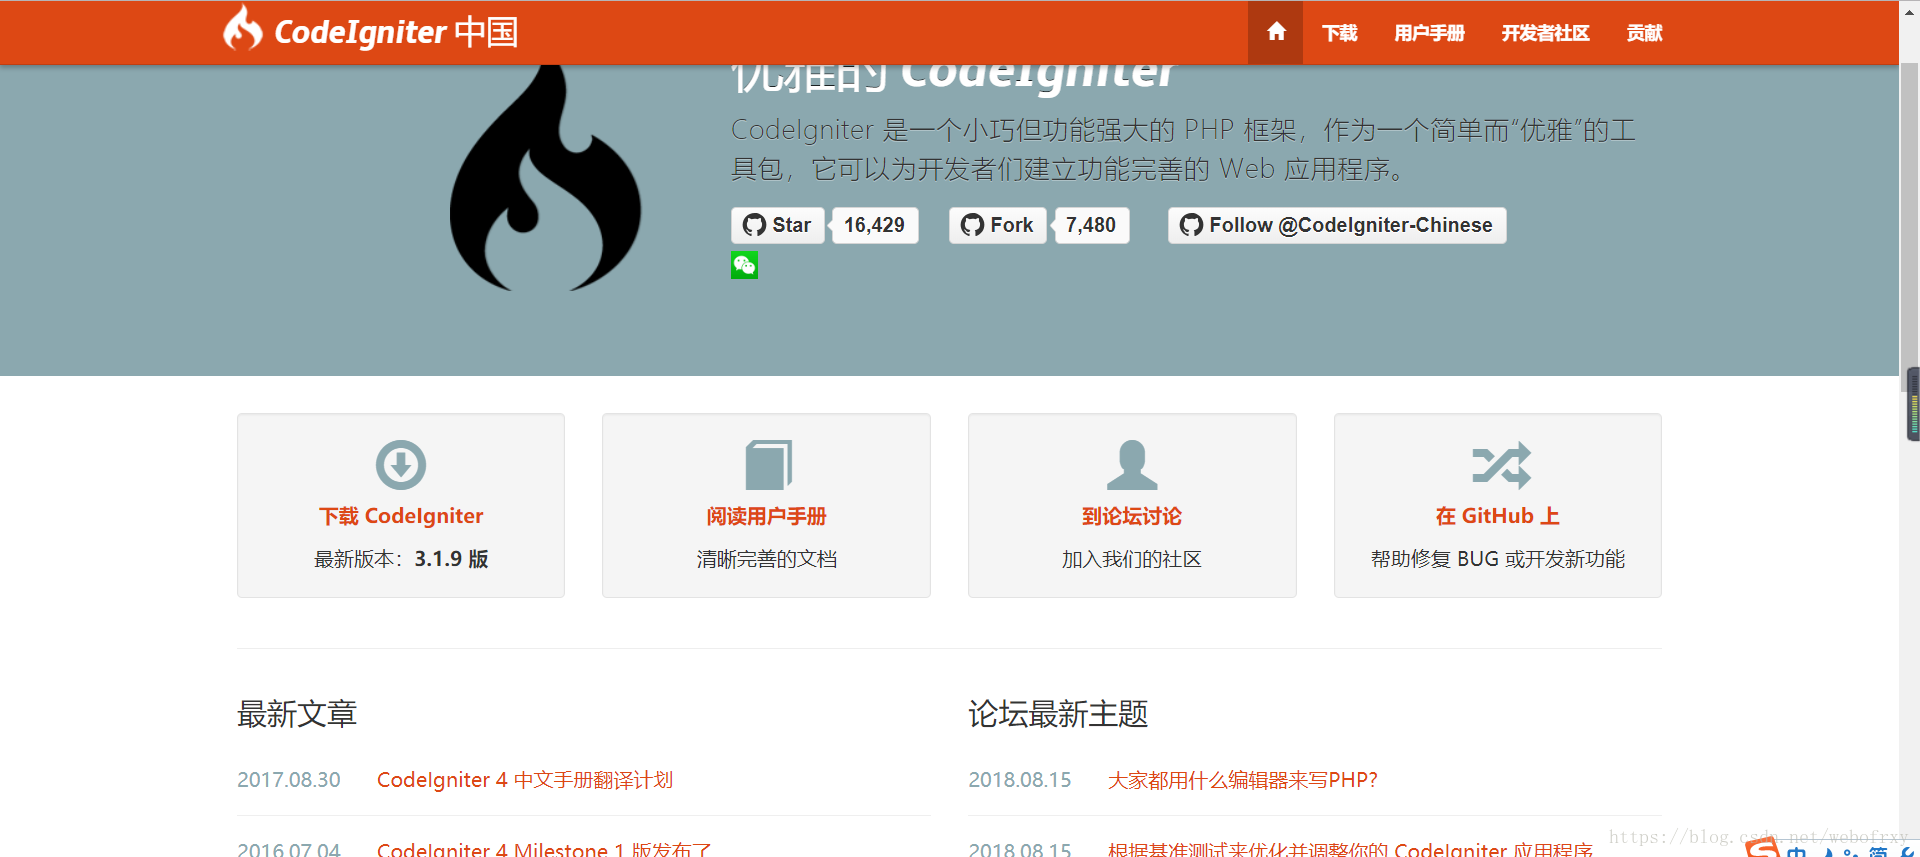Image resolution: width=1920 pixels, height=857 pixels.
Task: Click the user manual book icon
Action: click(768, 464)
